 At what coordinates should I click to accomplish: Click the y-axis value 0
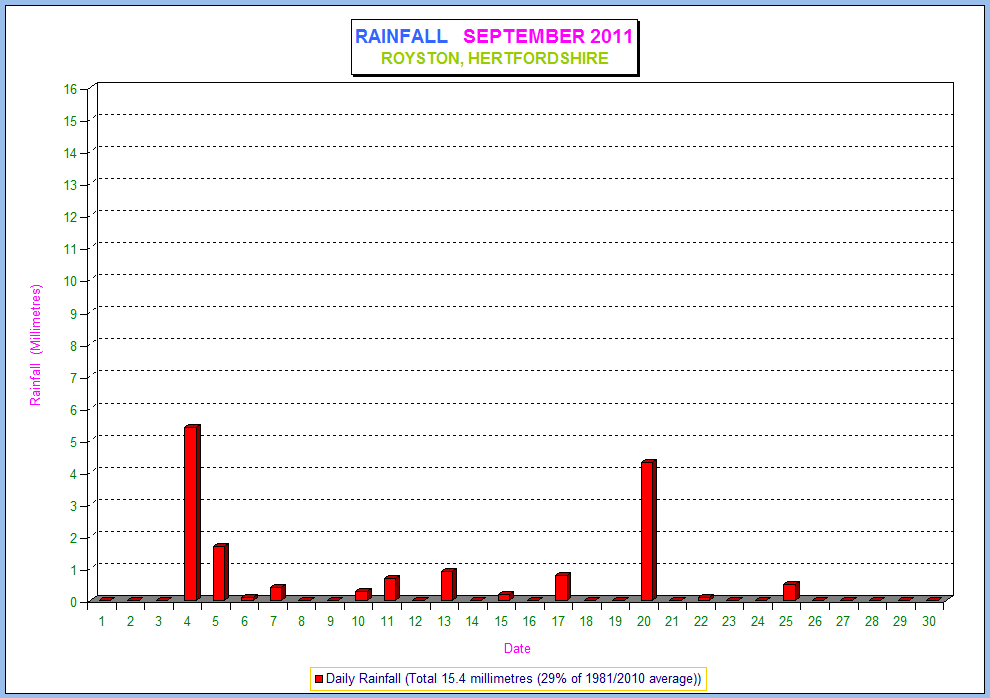(73, 602)
